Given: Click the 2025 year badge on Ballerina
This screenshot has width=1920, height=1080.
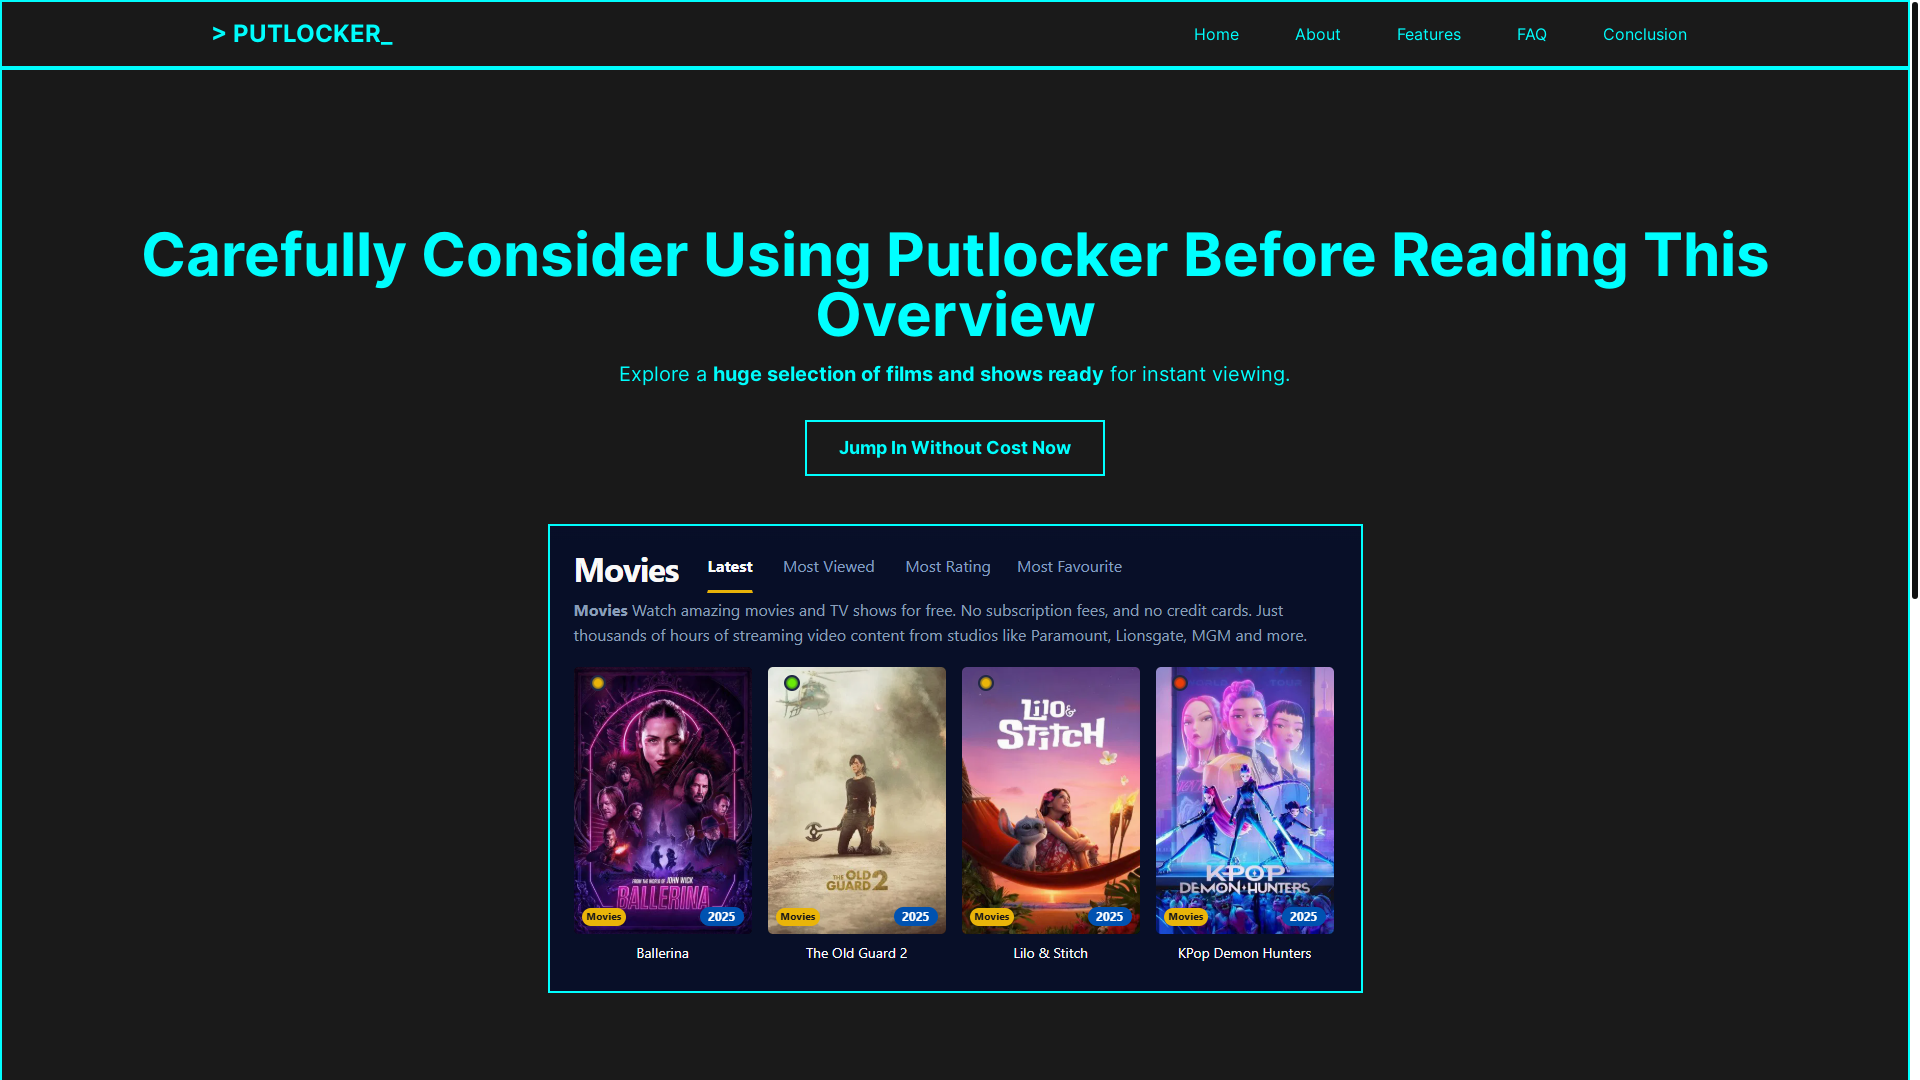Looking at the screenshot, I should 721,917.
